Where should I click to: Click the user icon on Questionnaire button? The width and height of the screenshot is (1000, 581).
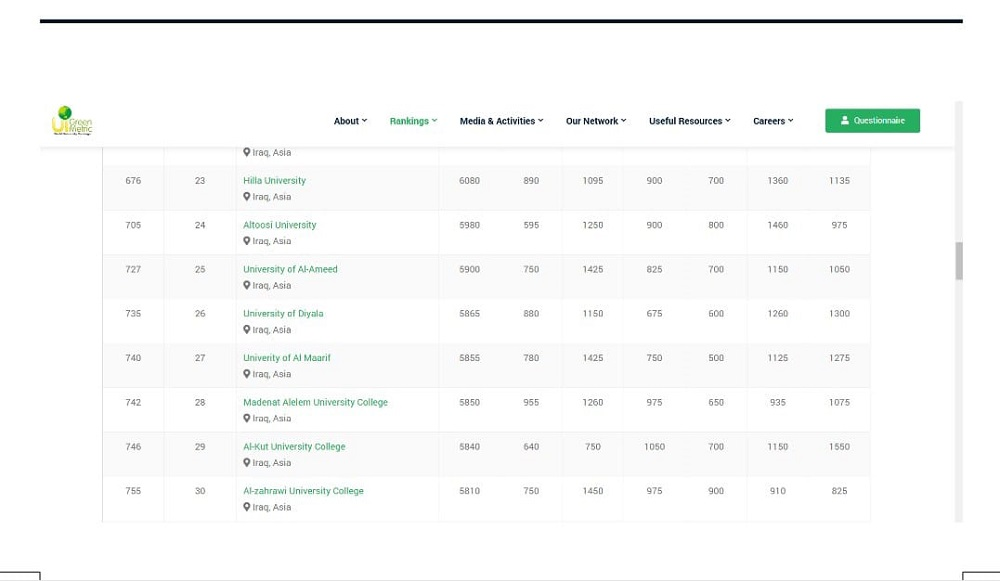pyautogui.click(x=844, y=121)
